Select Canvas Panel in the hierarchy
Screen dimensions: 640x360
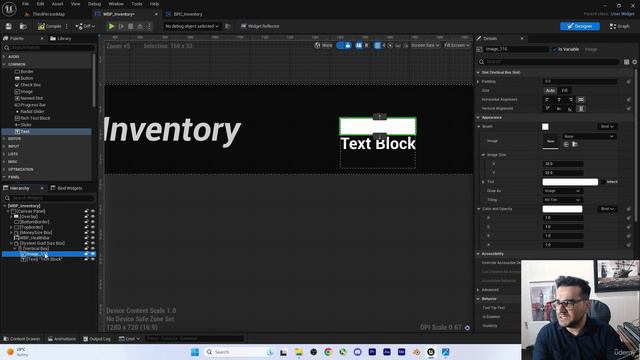click(28, 211)
